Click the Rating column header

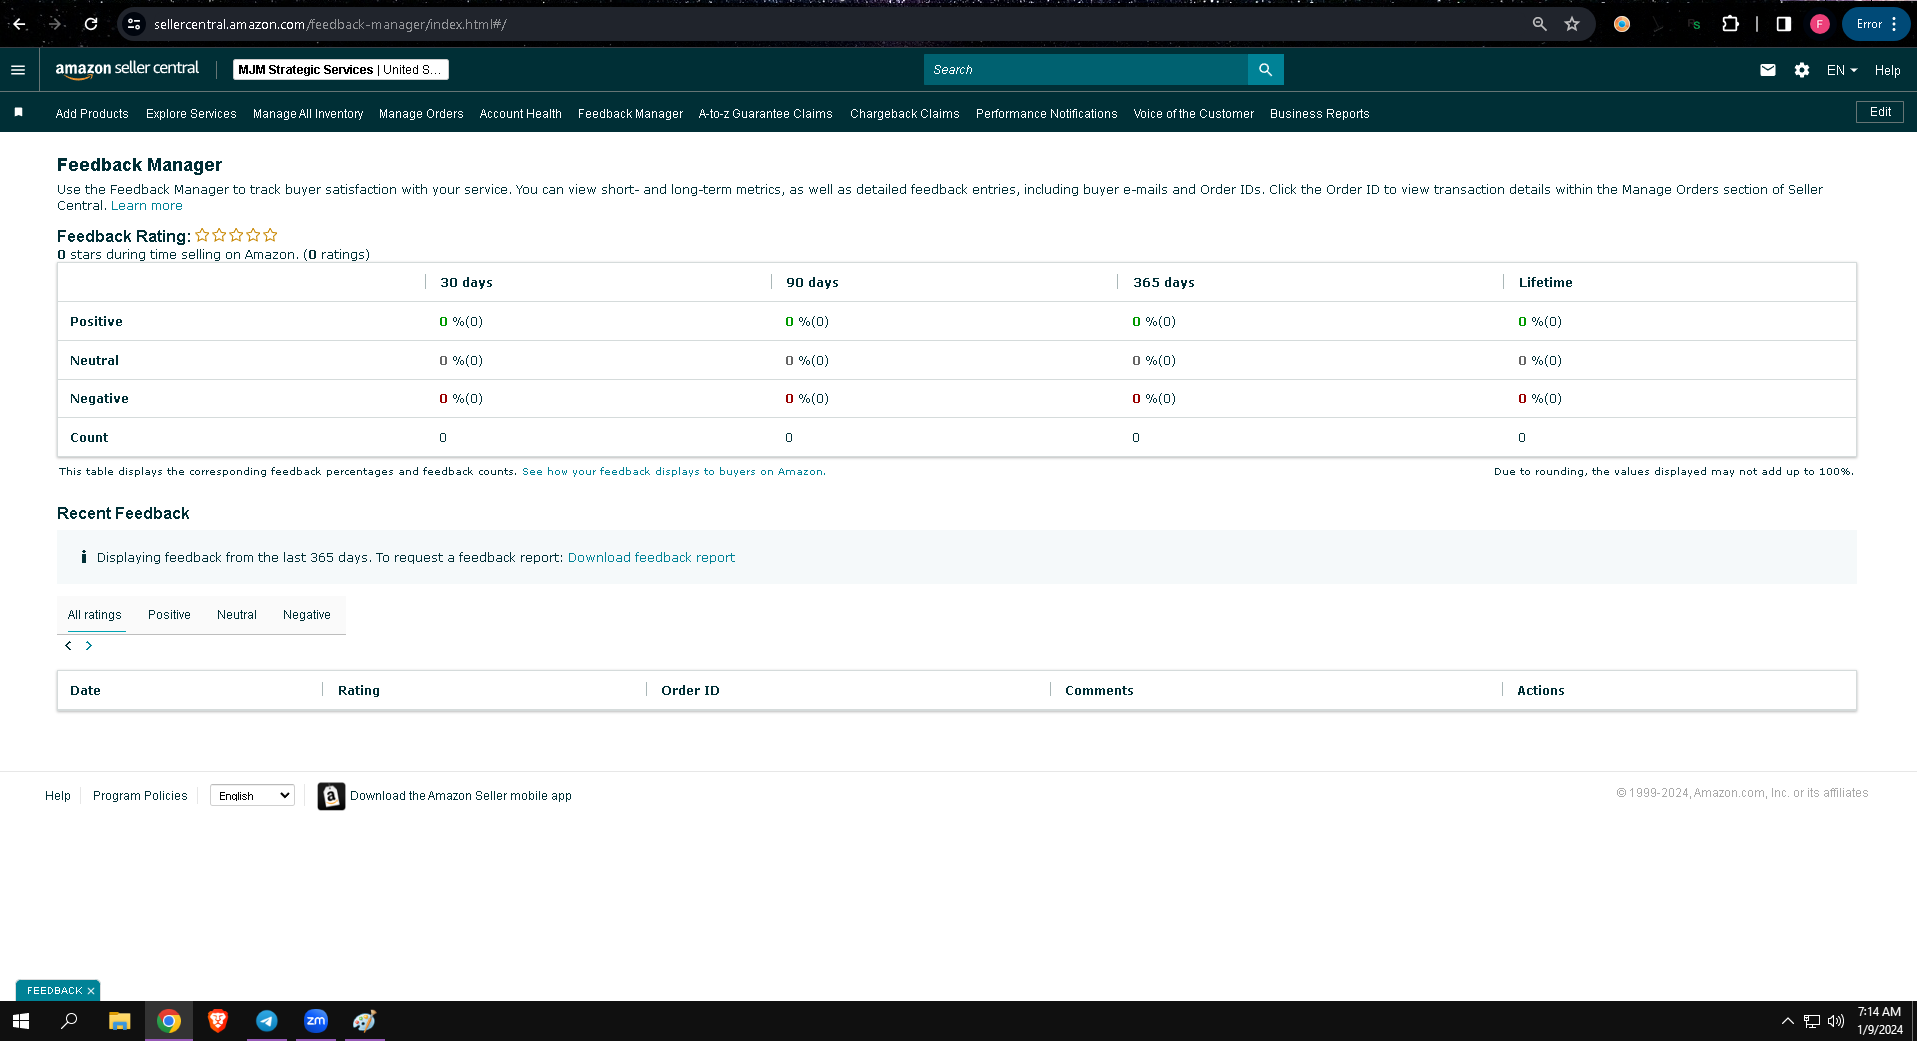pyautogui.click(x=359, y=691)
